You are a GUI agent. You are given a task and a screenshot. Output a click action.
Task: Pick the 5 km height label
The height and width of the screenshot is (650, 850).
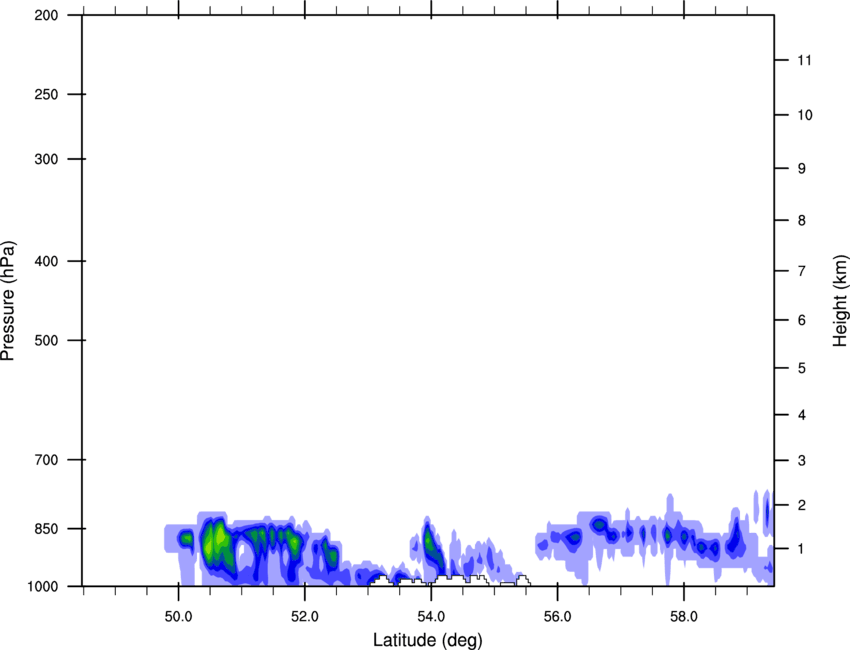point(802,368)
